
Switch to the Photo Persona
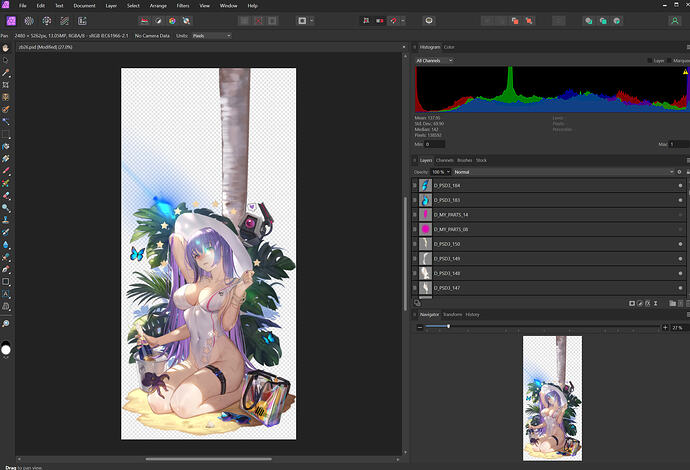pyautogui.click(x=11, y=21)
